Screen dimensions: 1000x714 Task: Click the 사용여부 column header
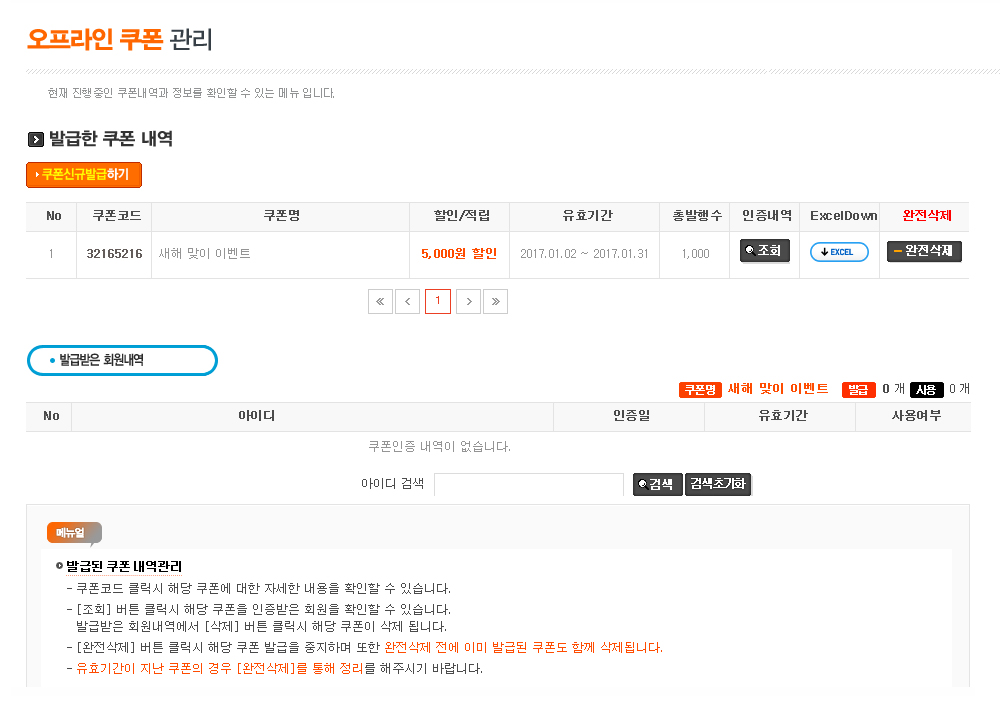point(912,416)
